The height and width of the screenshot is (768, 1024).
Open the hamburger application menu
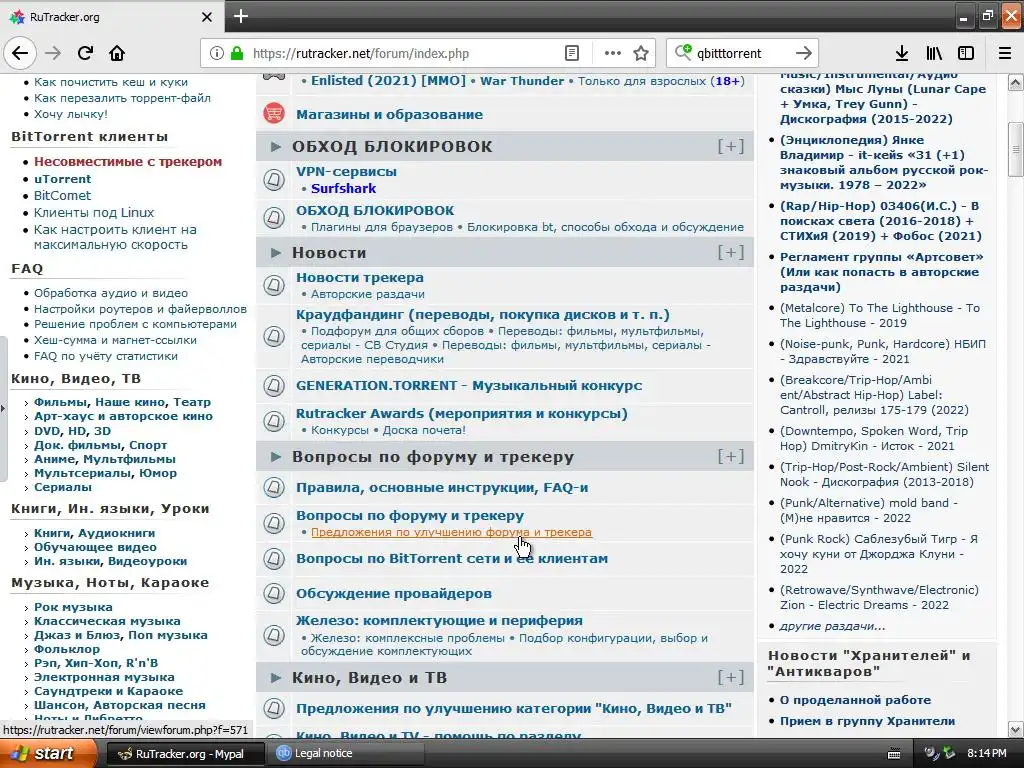1004,53
